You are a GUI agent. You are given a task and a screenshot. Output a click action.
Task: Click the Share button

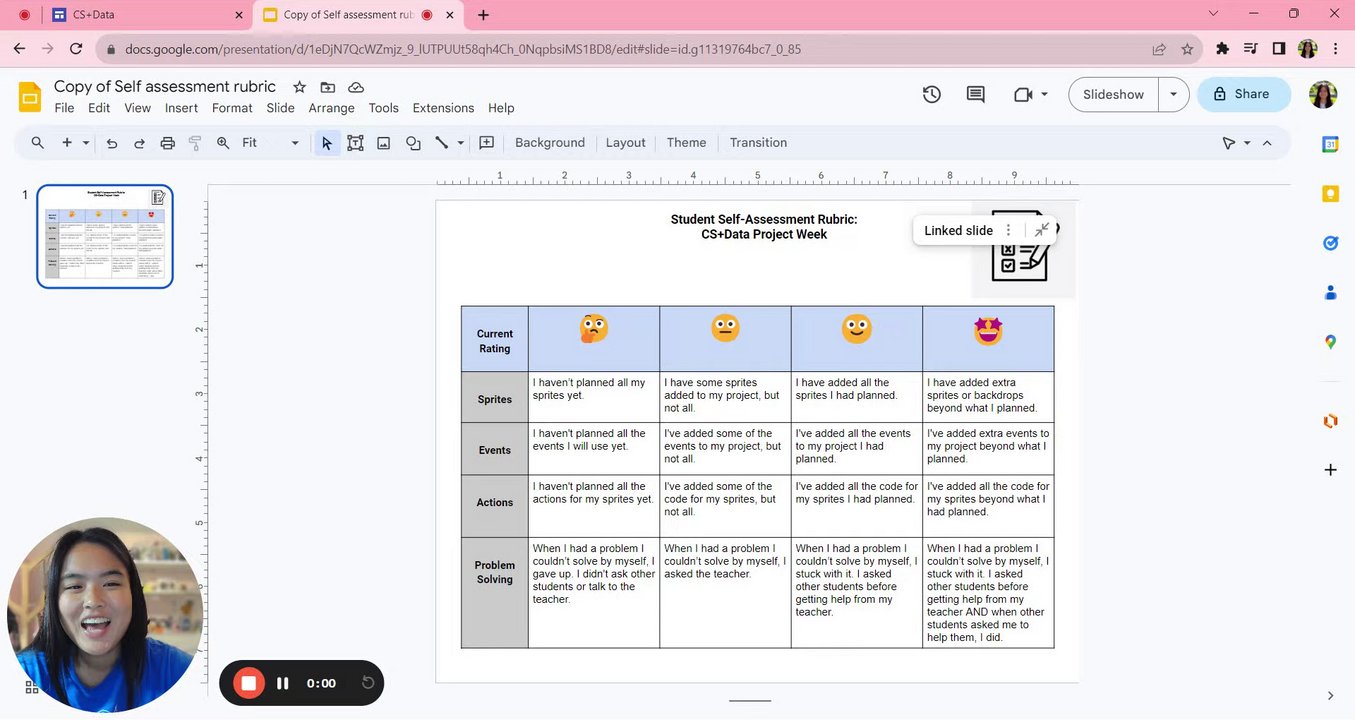(x=1243, y=94)
